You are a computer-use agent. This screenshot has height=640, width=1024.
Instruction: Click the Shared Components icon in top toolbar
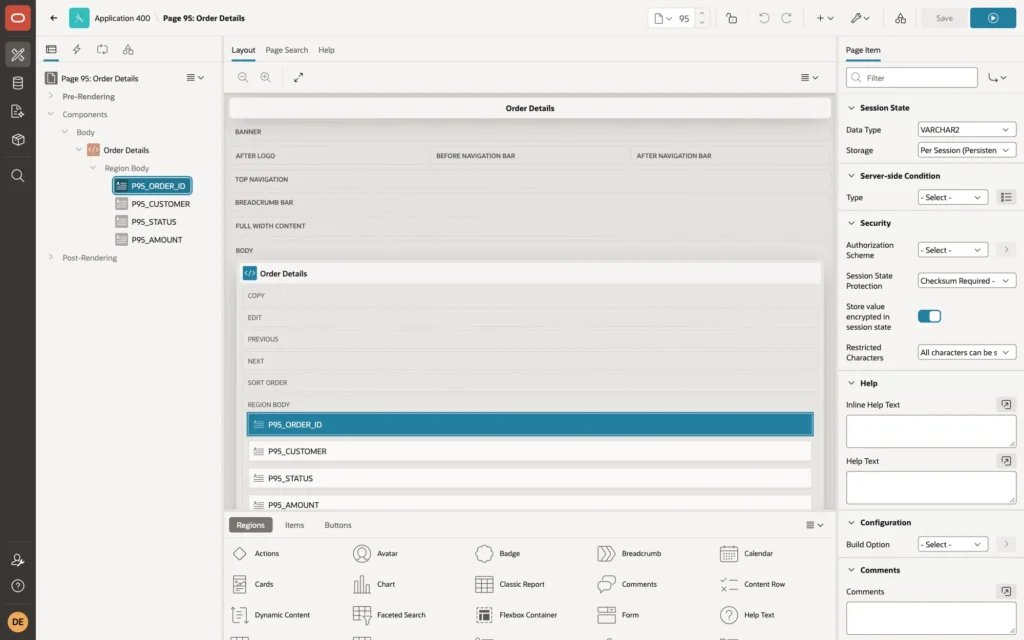click(x=901, y=18)
